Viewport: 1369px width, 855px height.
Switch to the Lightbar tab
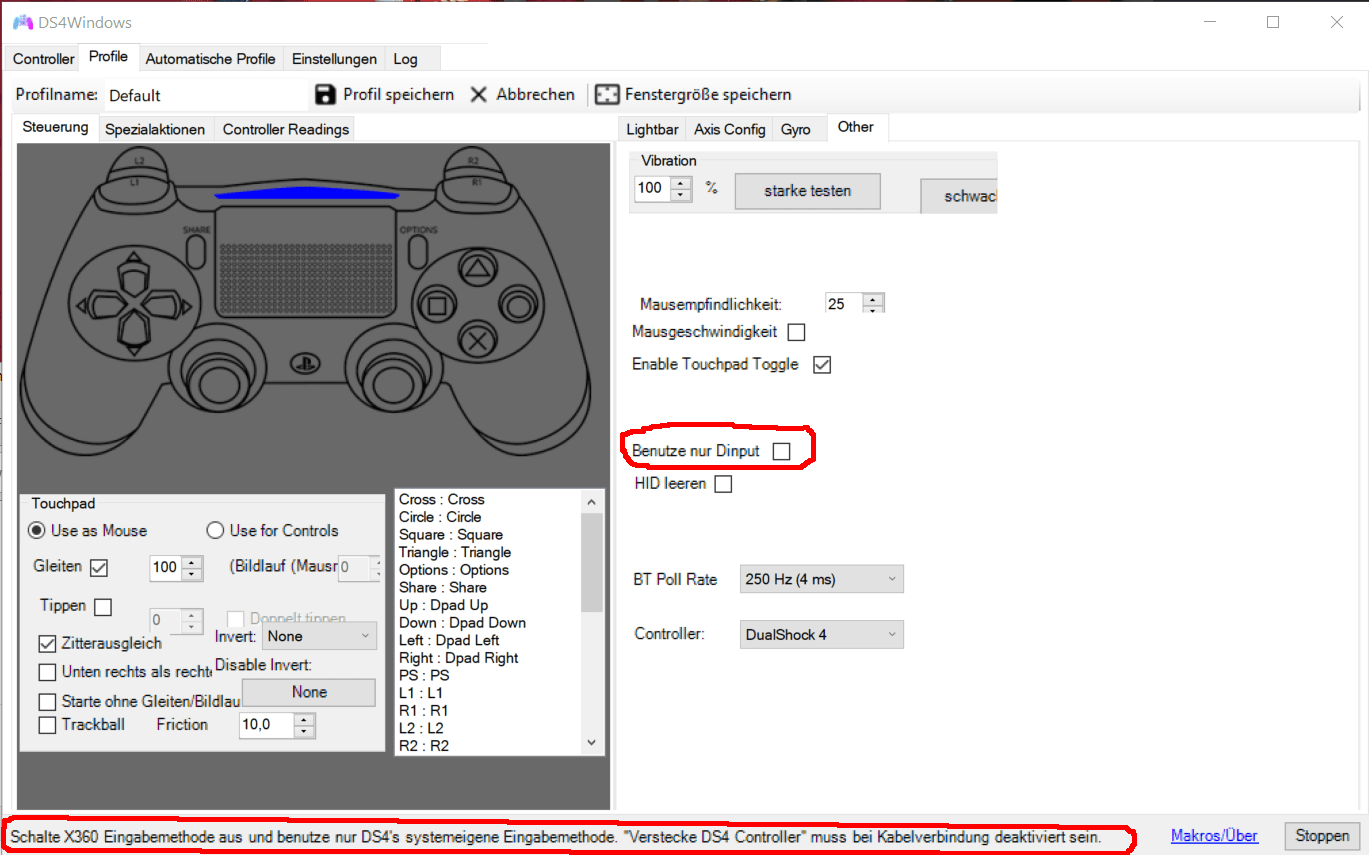pos(653,129)
